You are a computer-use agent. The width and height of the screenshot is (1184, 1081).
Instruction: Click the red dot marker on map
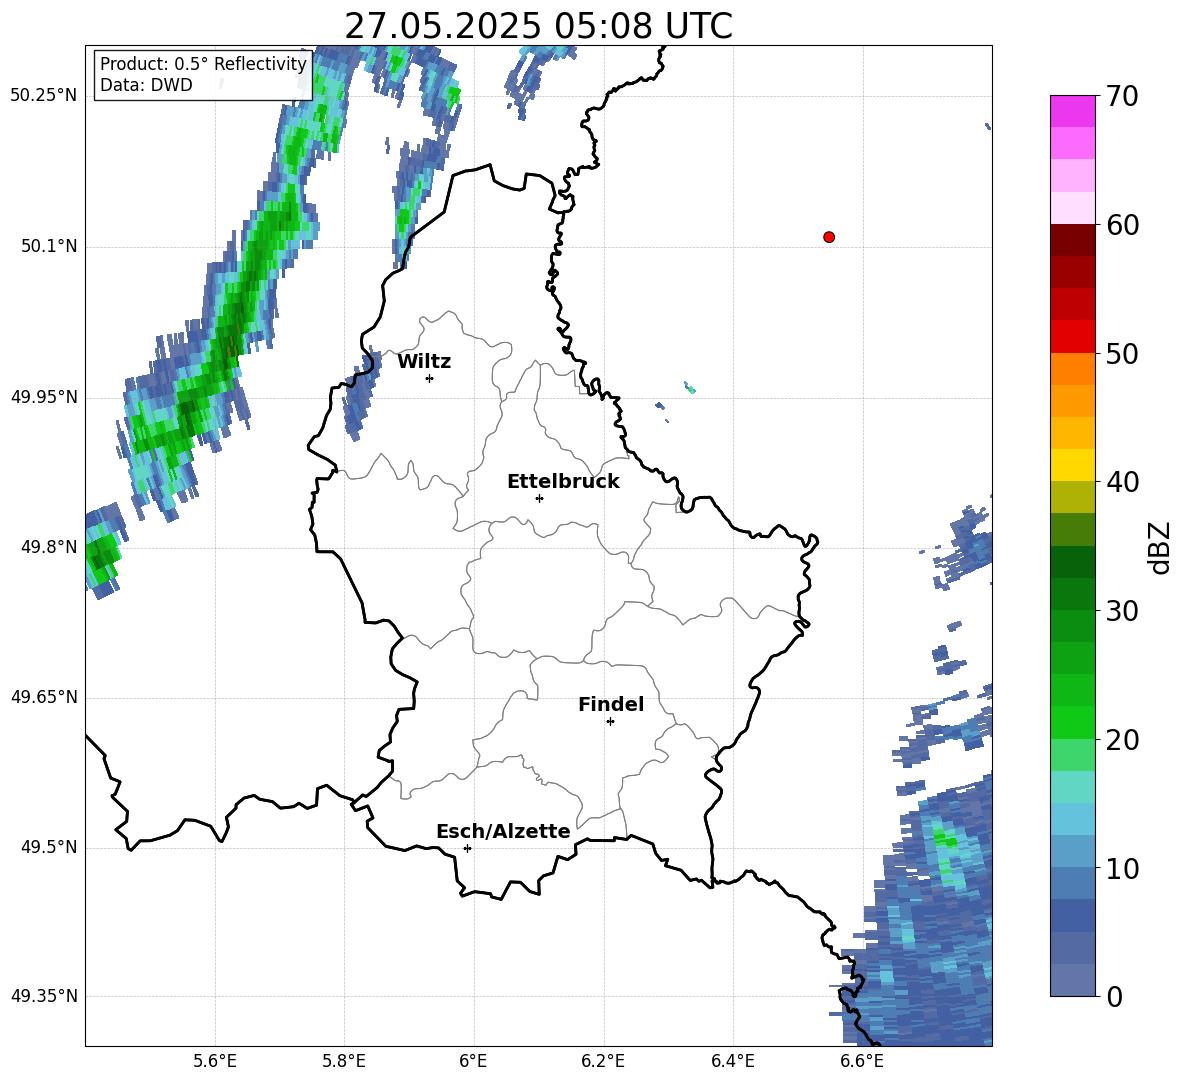pyautogui.click(x=829, y=237)
